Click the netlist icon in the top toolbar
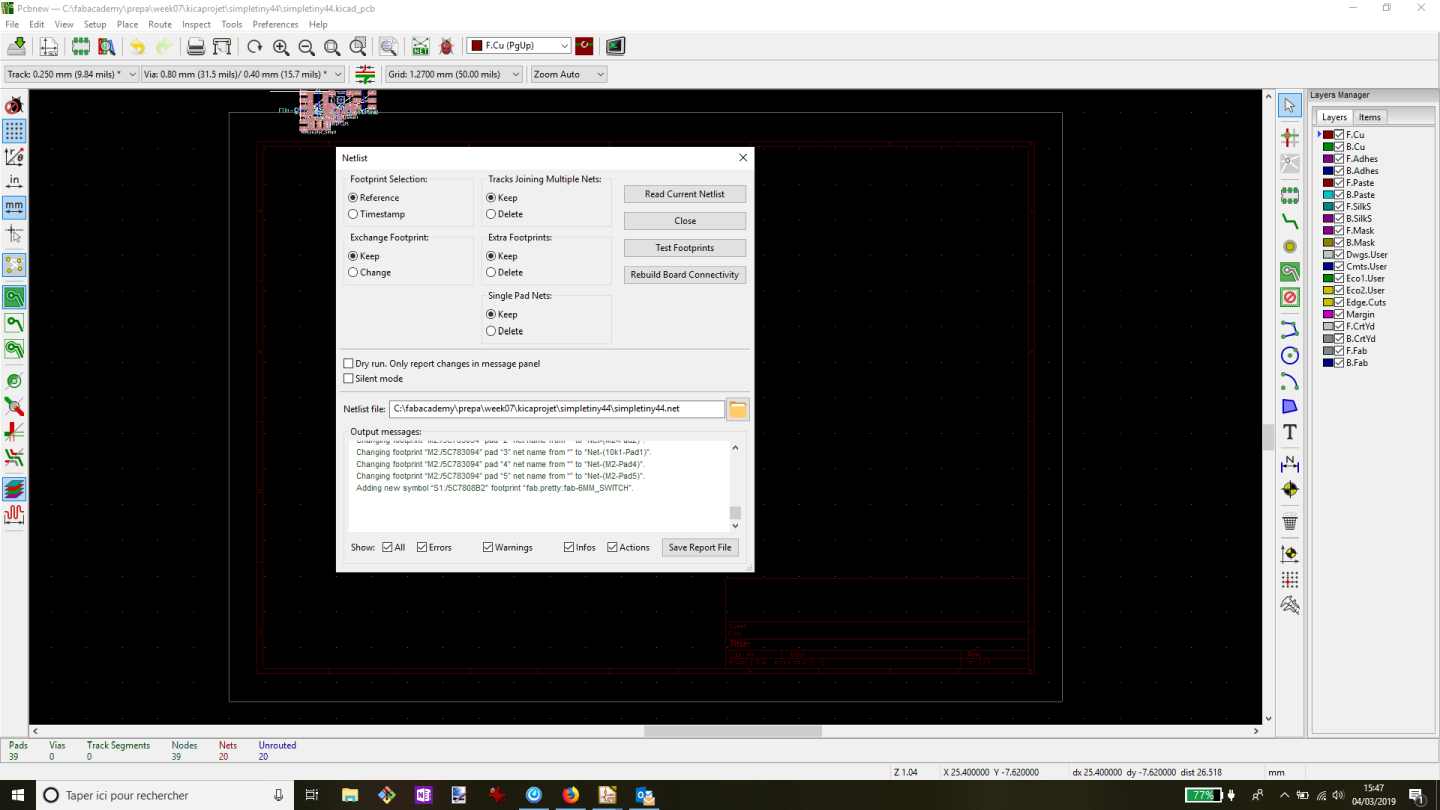1440x810 pixels. (420, 46)
